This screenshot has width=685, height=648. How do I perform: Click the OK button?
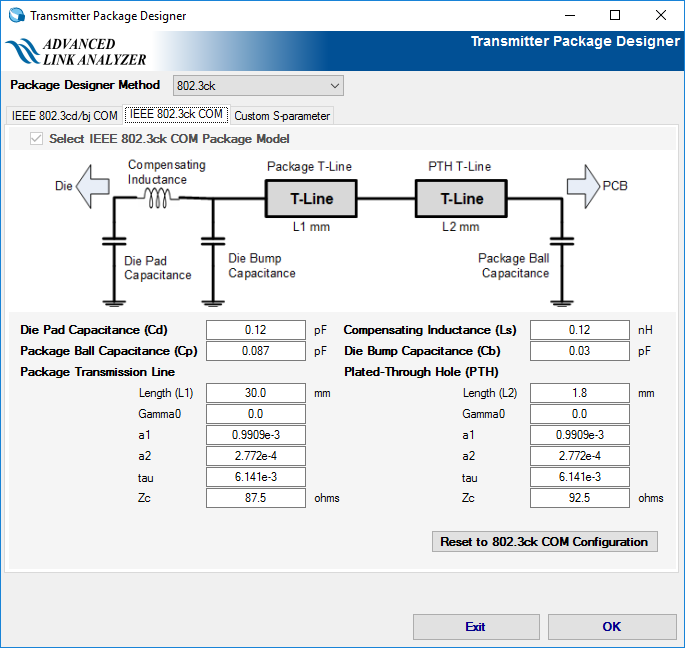coord(611,627)
